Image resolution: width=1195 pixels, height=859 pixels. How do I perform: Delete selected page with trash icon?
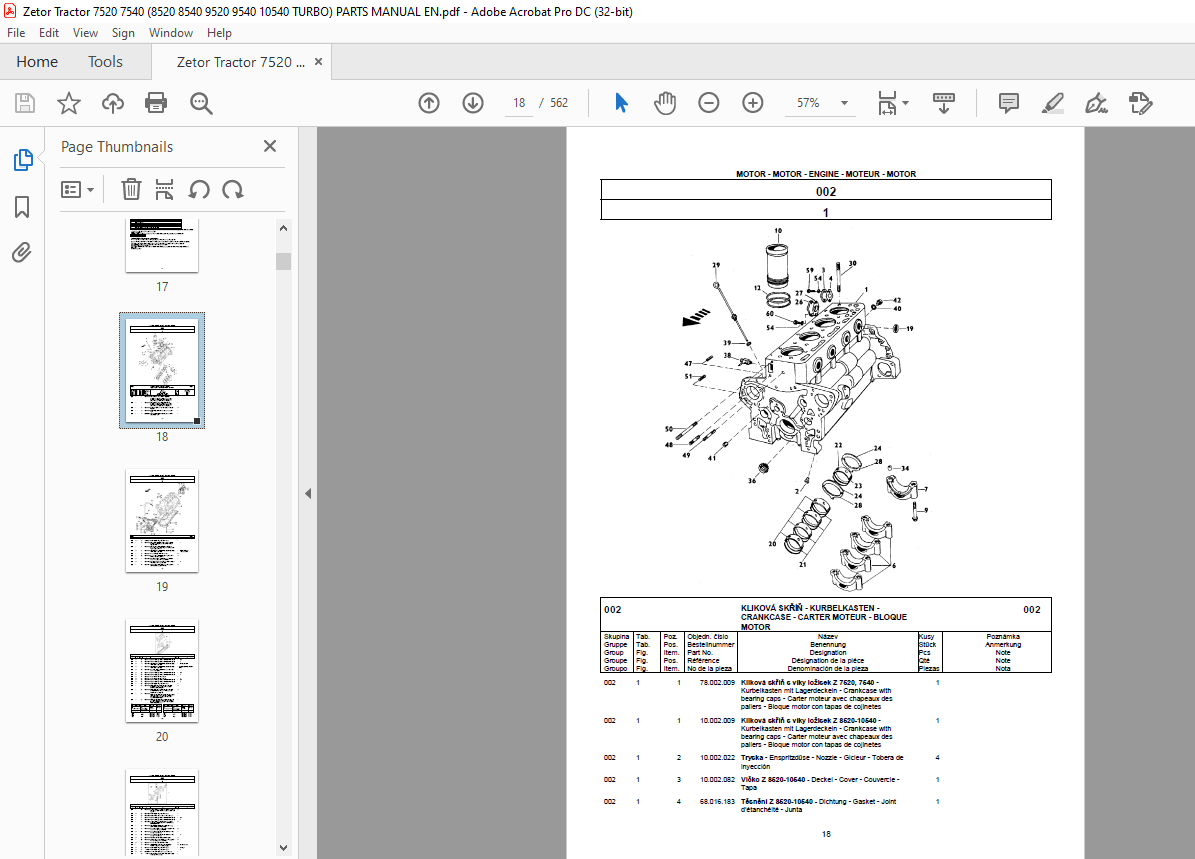click(131, 189)
